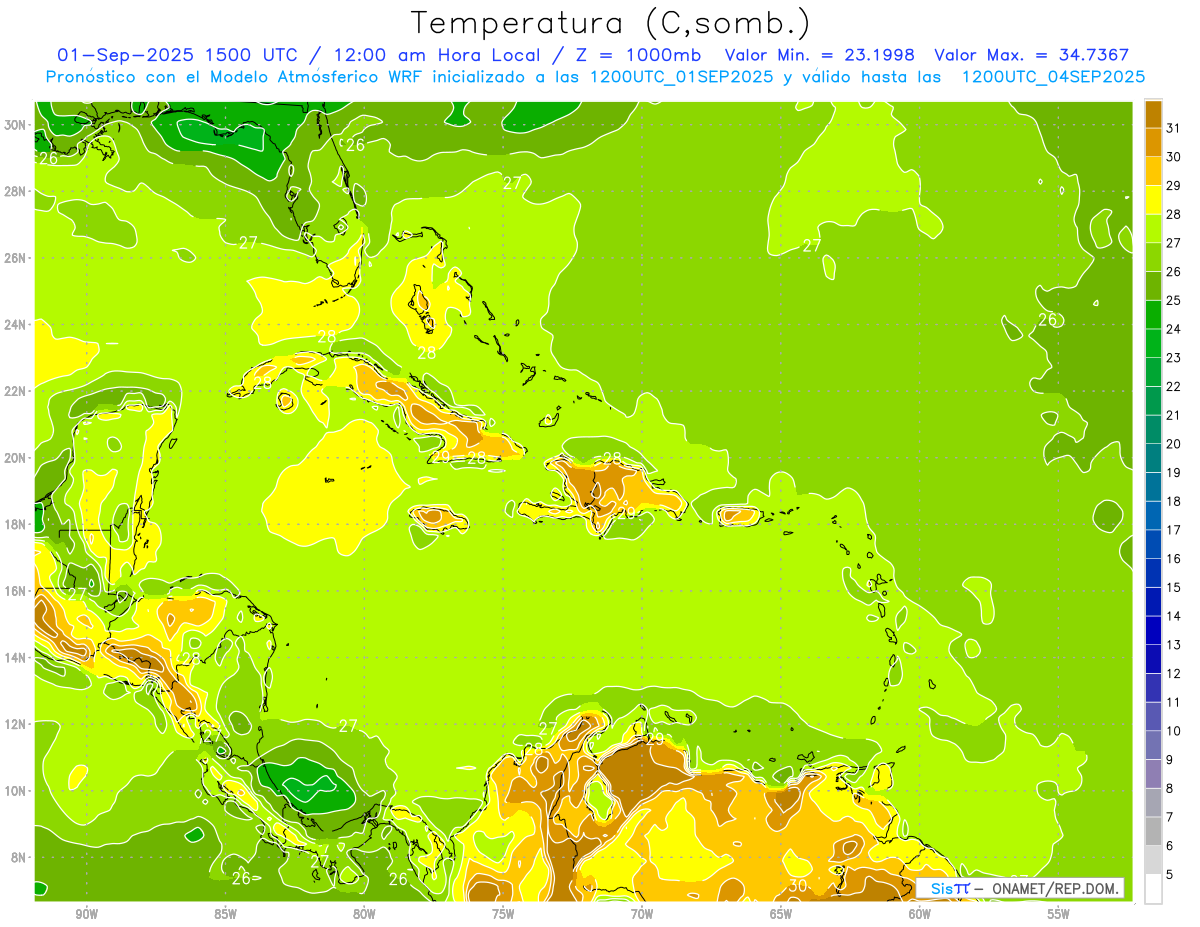1200x927 pixels.
Task: Click the 20N latitude axis label
Action: (15, 458)
